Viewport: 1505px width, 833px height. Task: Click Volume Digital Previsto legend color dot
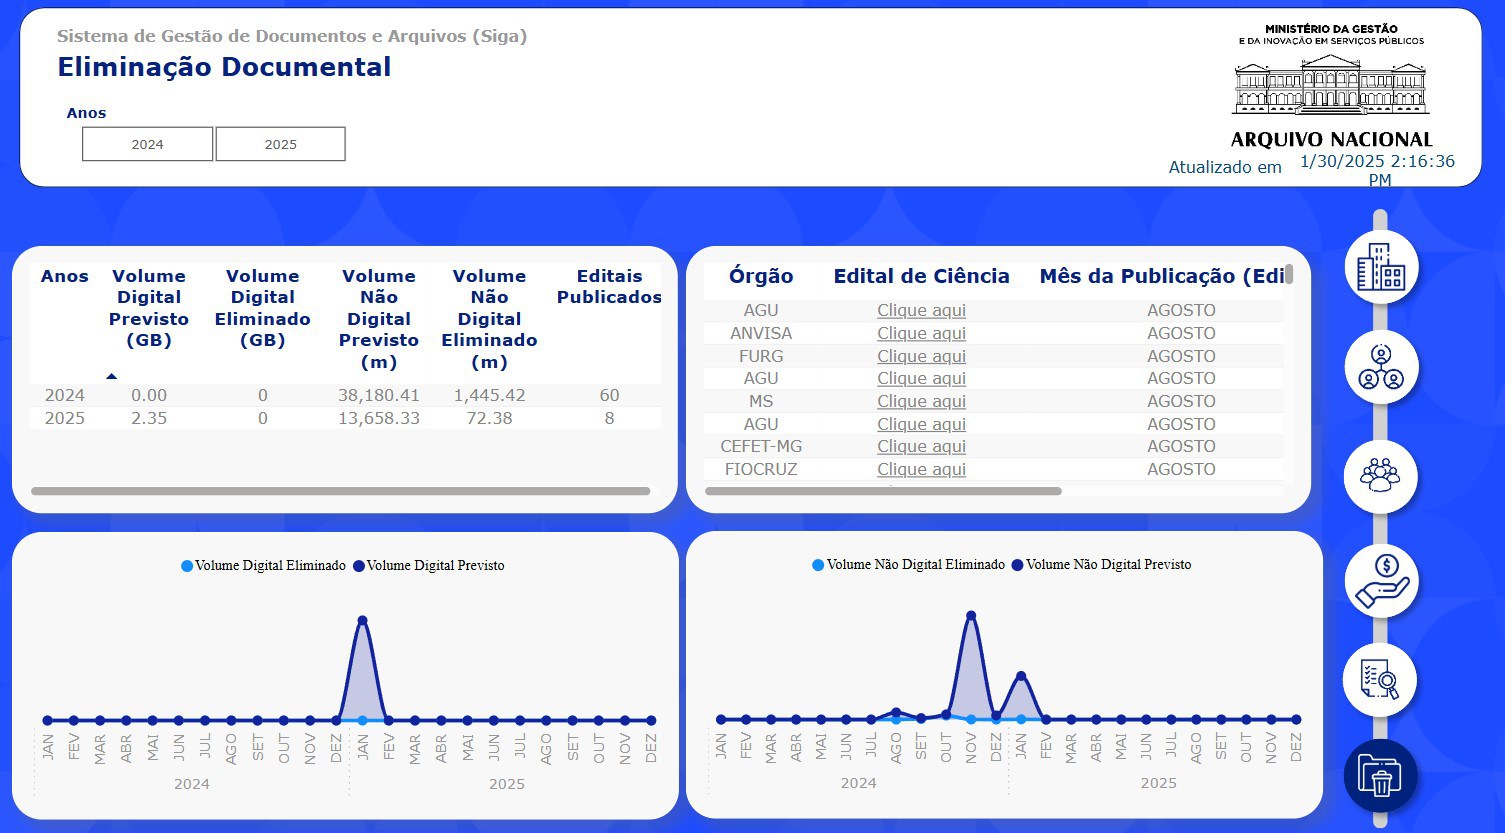pyautogui.click(x=359, y=566)
